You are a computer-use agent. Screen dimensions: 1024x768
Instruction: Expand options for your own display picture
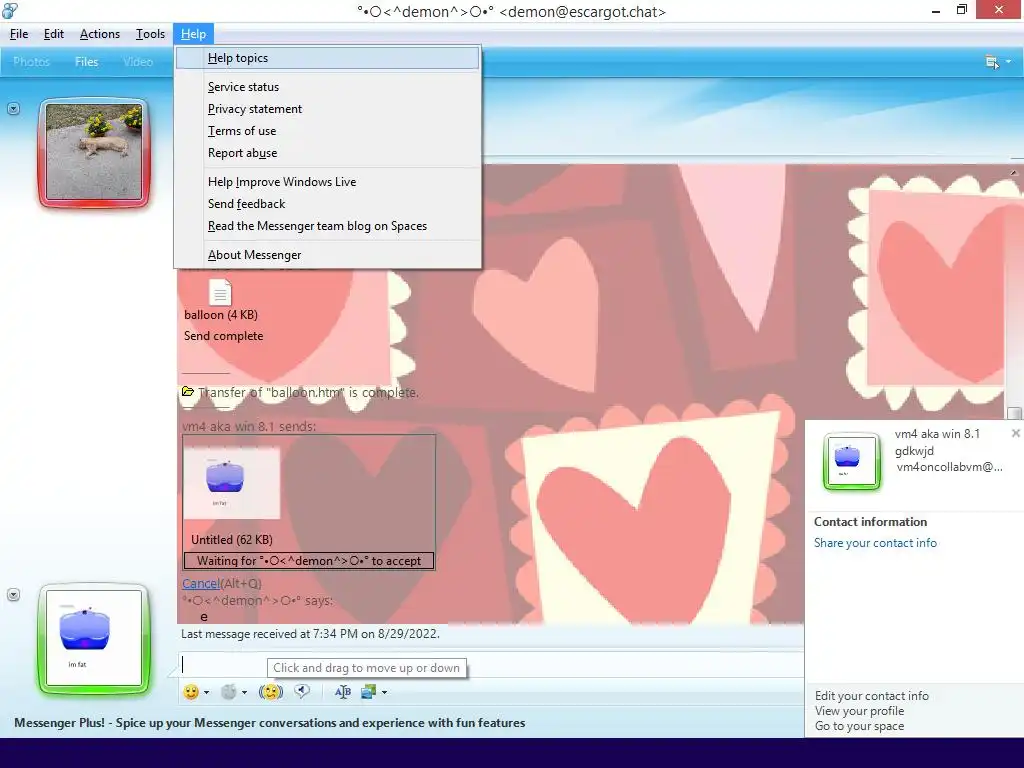click(13, 594)
